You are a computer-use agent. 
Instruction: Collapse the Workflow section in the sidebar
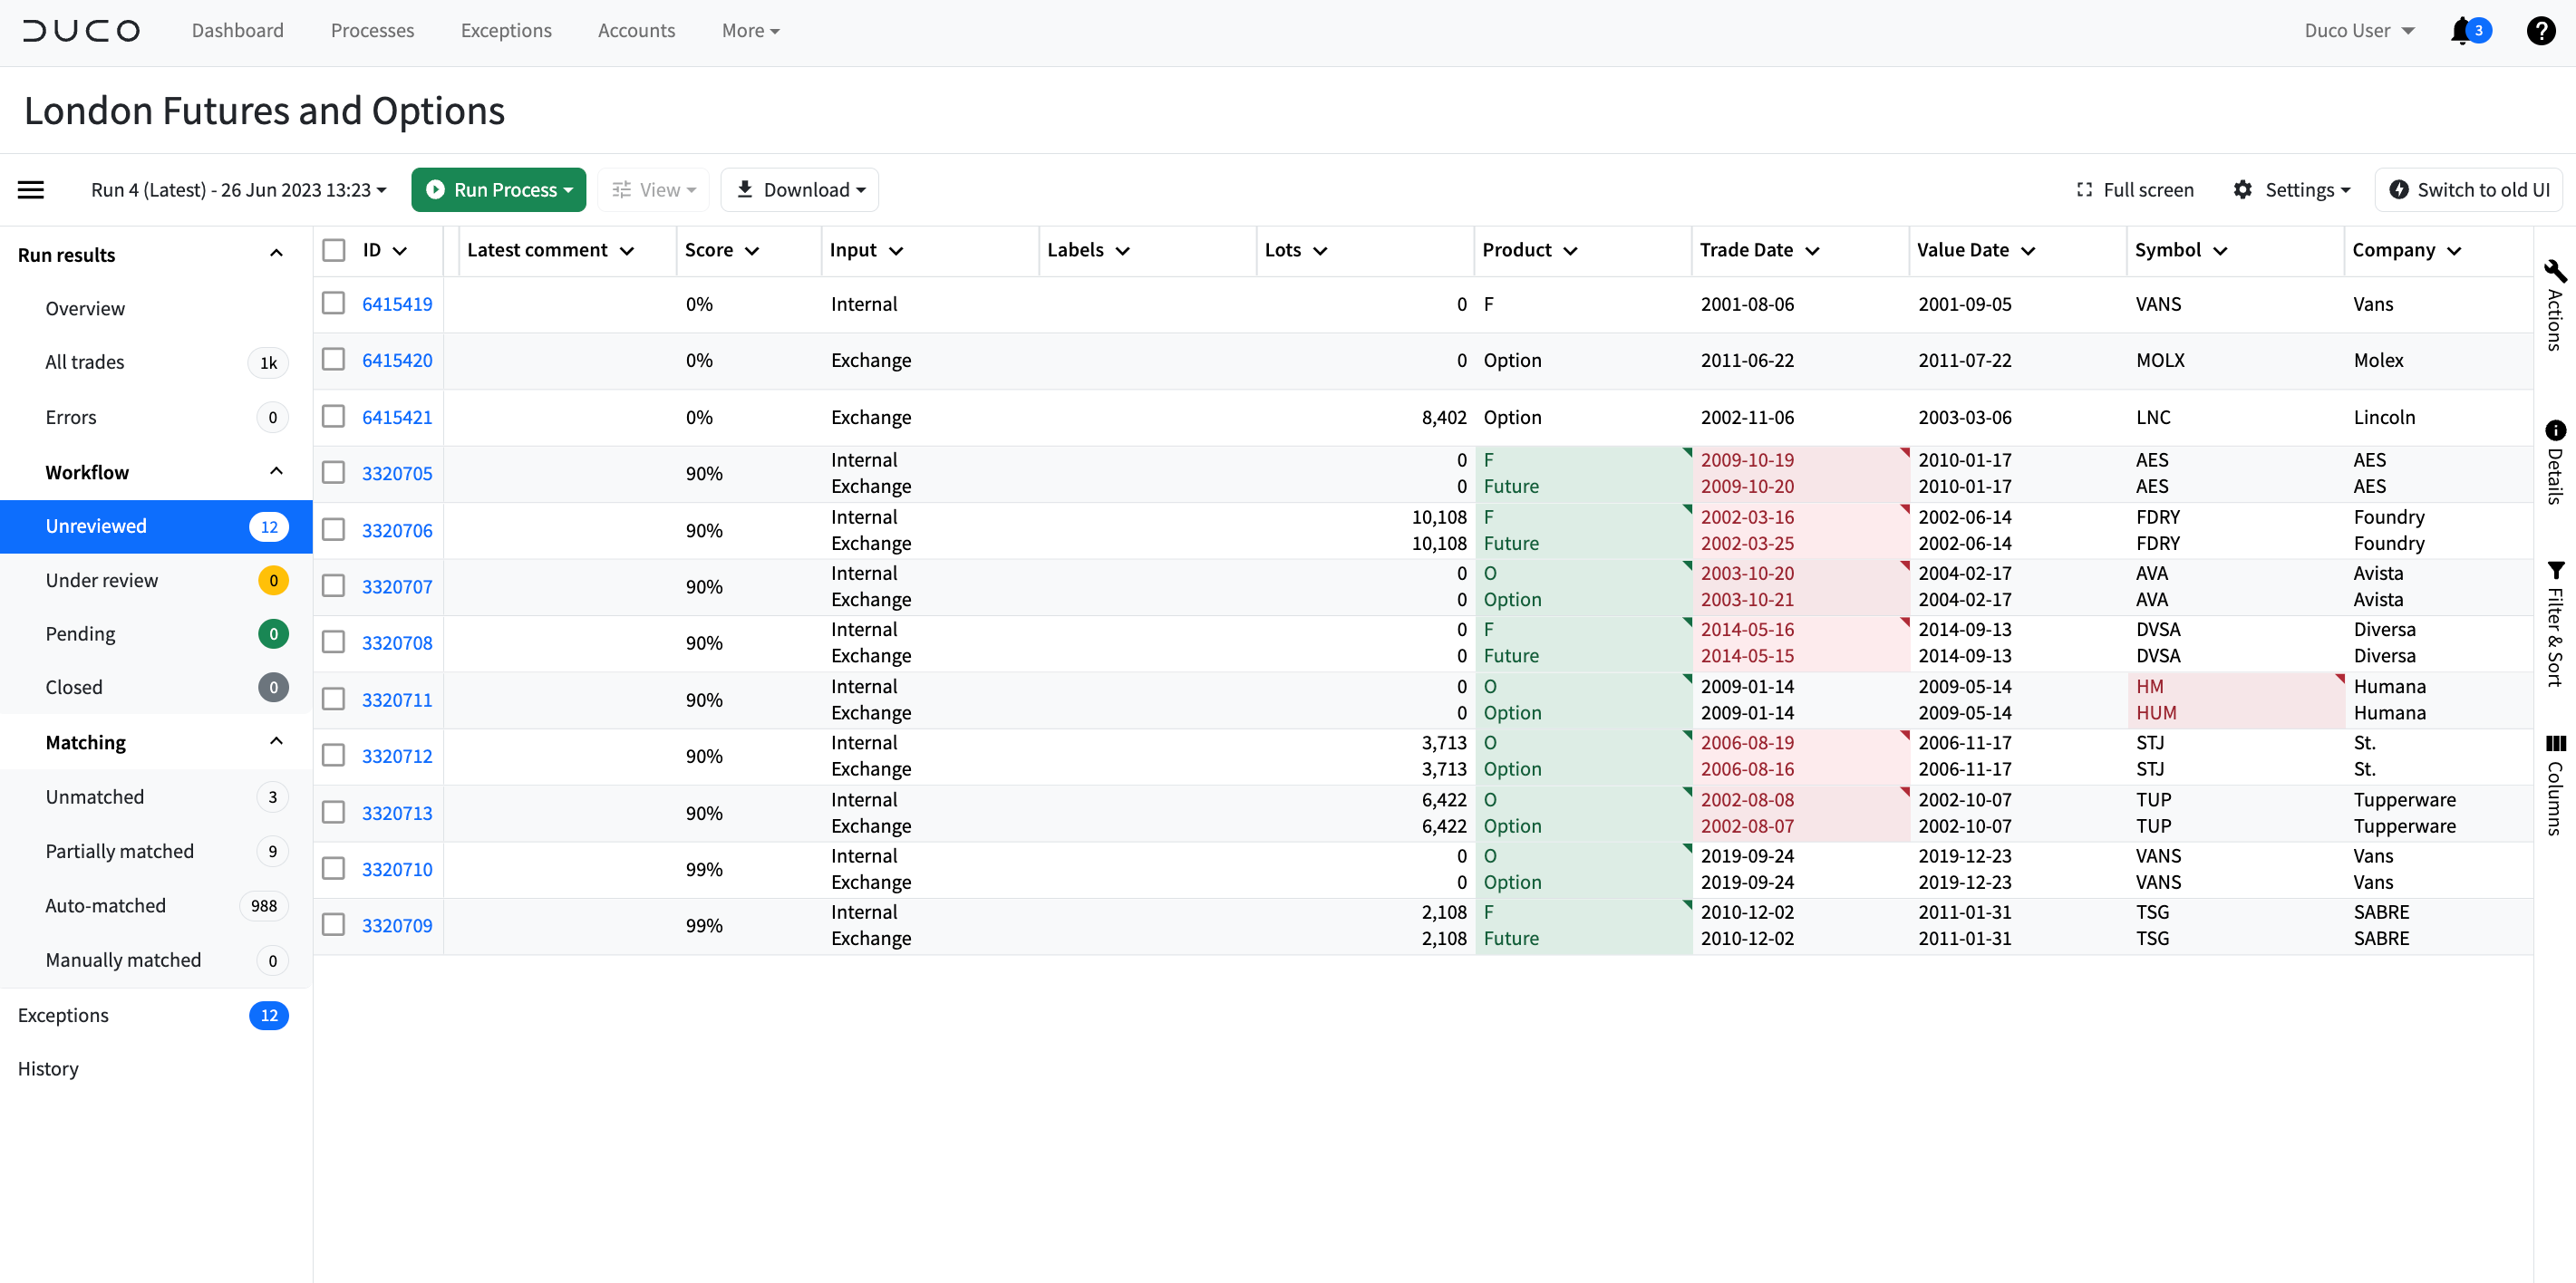(276, 471)
